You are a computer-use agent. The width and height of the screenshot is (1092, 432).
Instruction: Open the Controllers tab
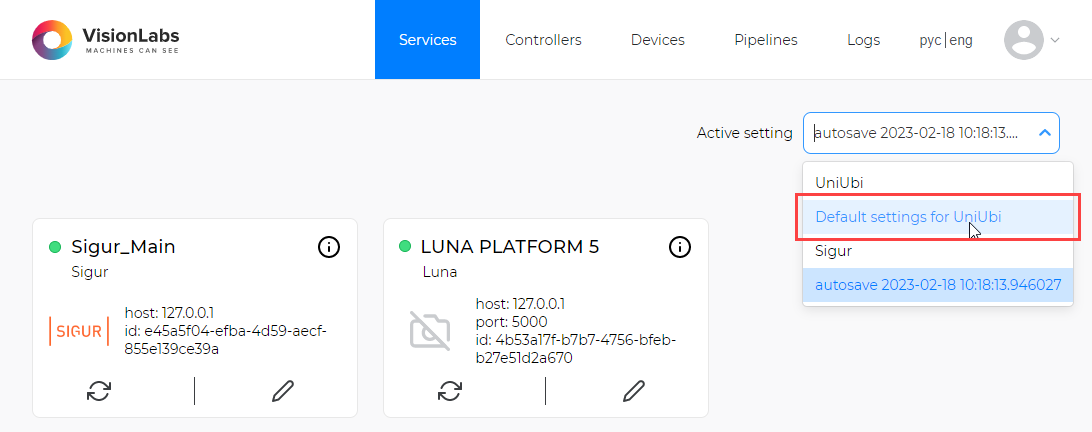(x=543, y=40)
